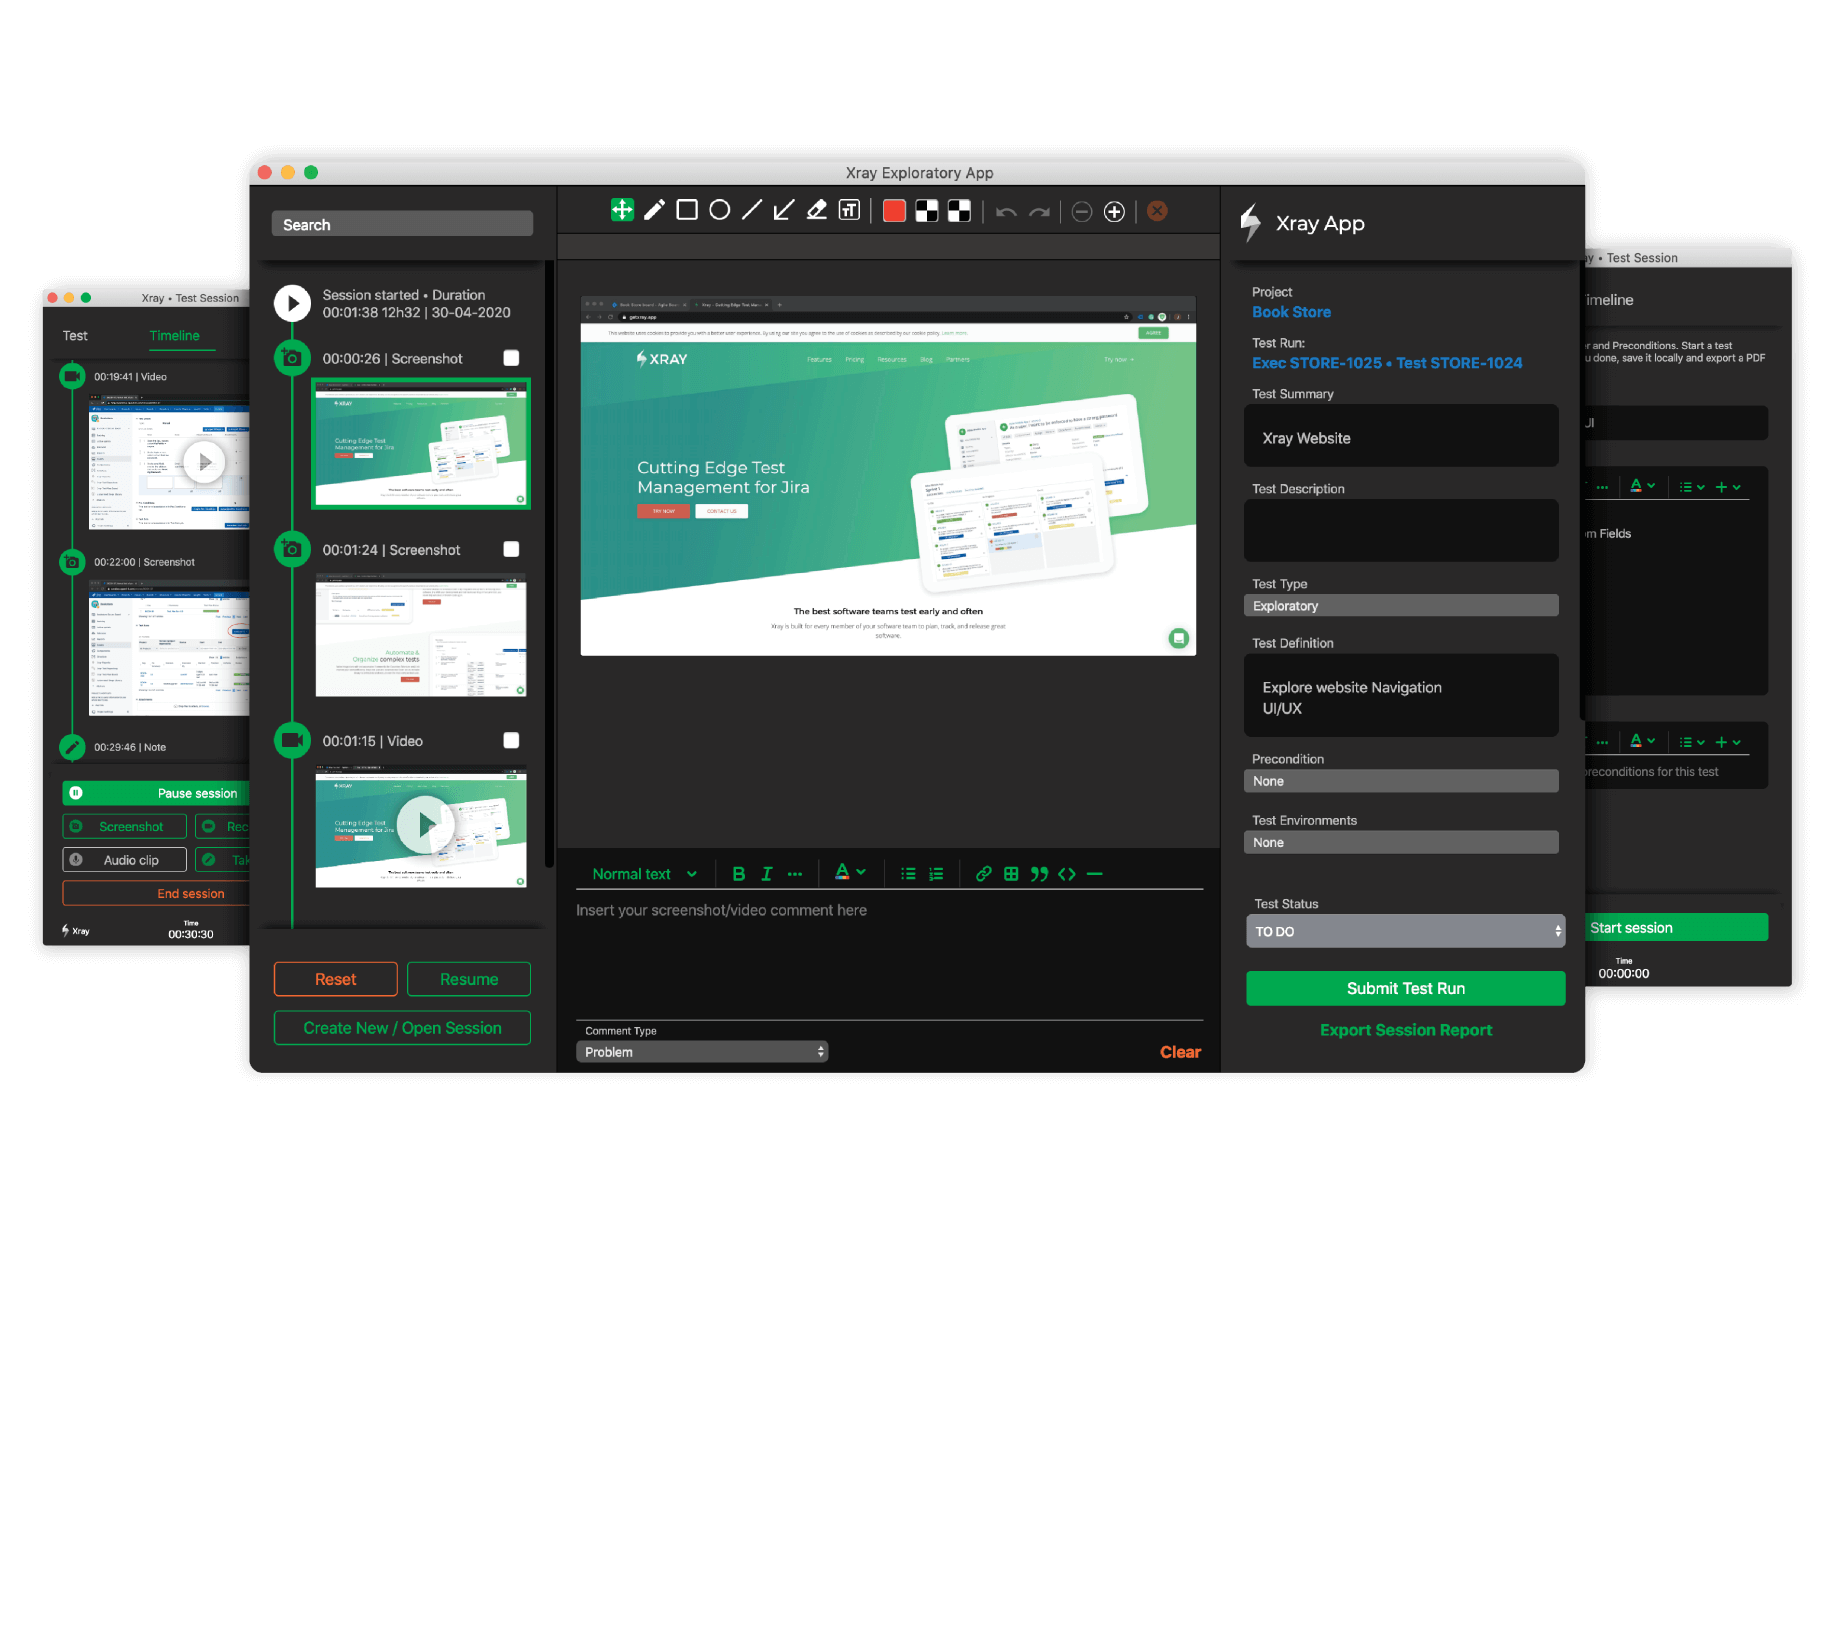Select the text annotation tool
The width and height of the screenshot is (1828, 1632).
[x=849, y=210]
